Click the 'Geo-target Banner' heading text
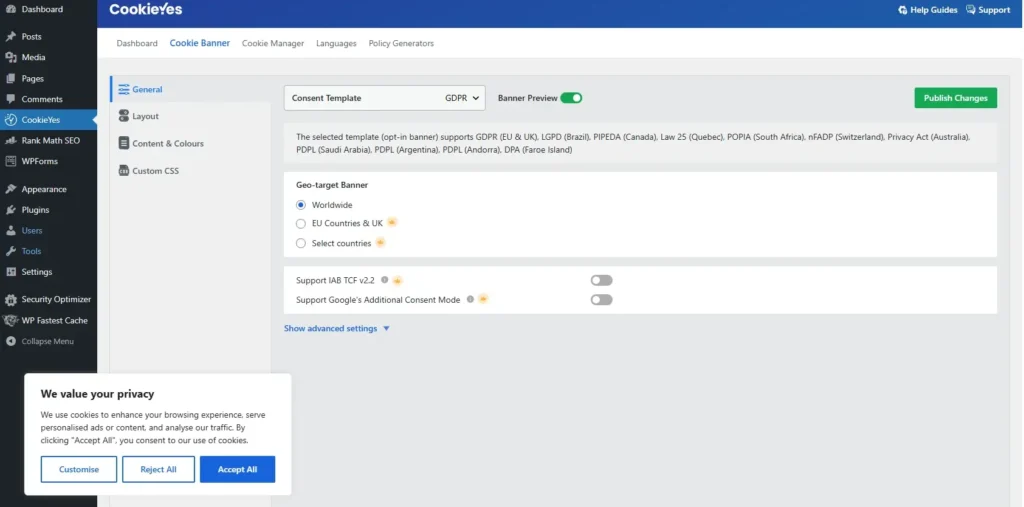Viewport: 1024px width, 507px height. (x=332, y=185)
